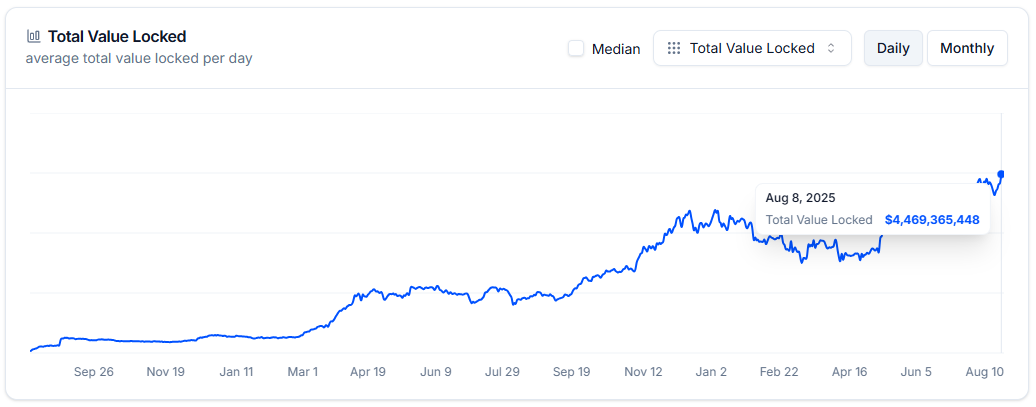Click the Median label text
The height and width of the screenshot is (407, 1036).
click(616, 48)
